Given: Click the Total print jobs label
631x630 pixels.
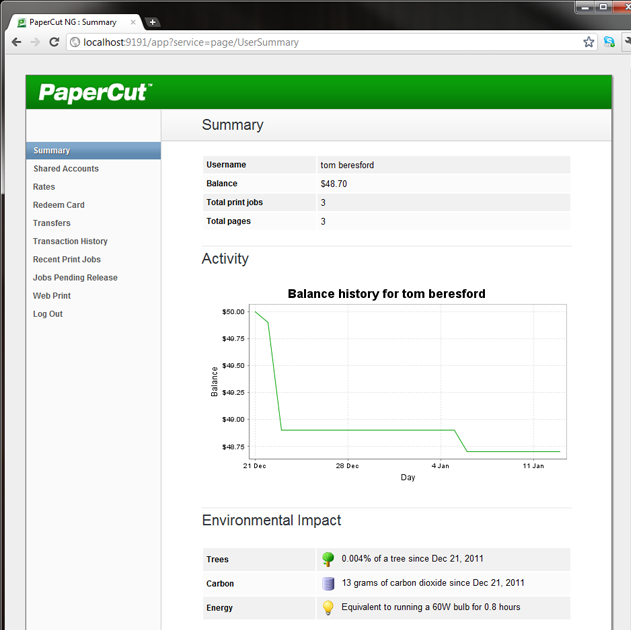Looking at the screenshot, I should [235, 202].
